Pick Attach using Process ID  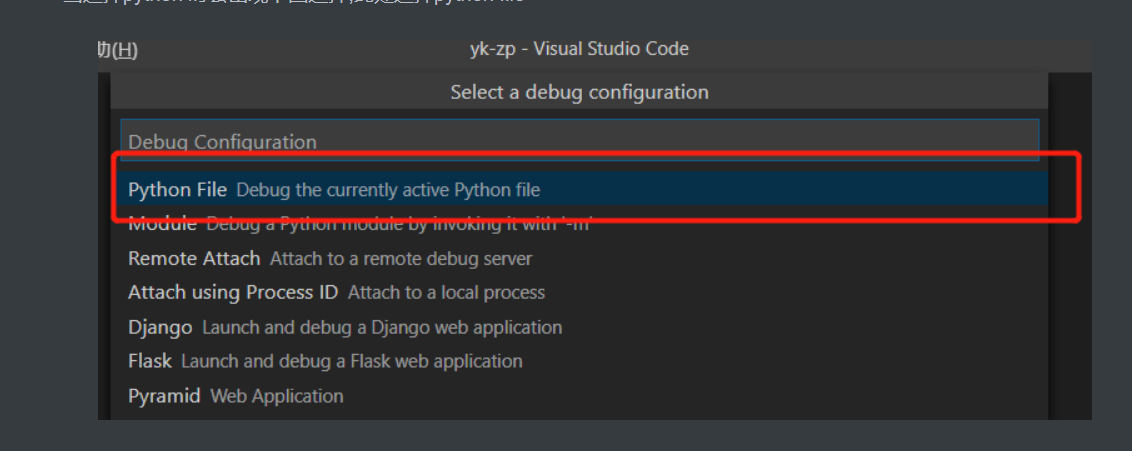pos(233,293)
